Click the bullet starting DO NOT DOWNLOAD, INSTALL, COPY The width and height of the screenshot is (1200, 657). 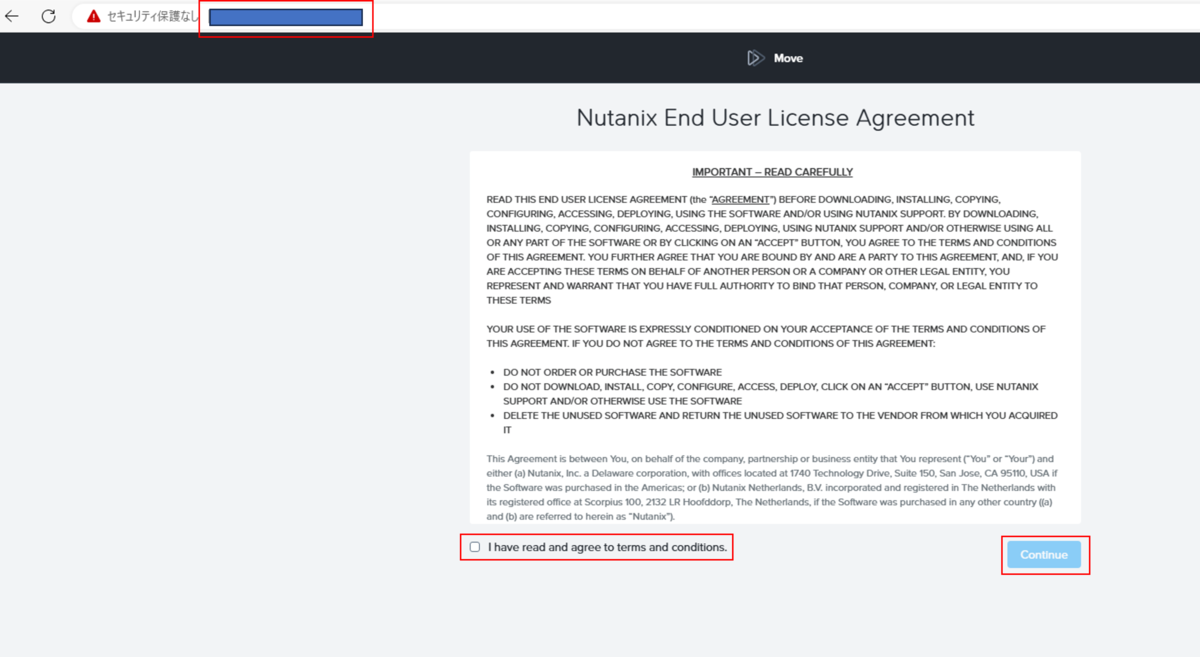(x=771, y=393)
